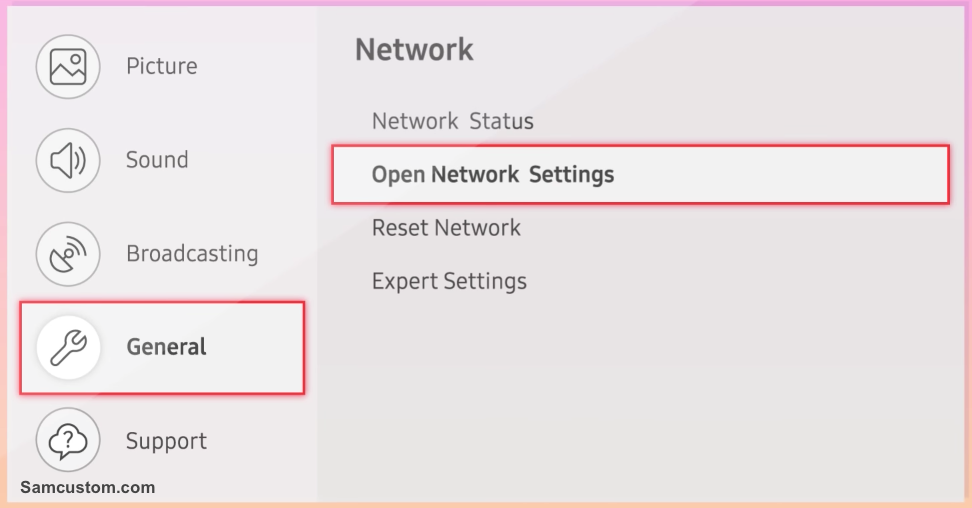Viewport: 972px width, 508px height.
Task: Click empty area inside highlighted General box
Action: 254,347
